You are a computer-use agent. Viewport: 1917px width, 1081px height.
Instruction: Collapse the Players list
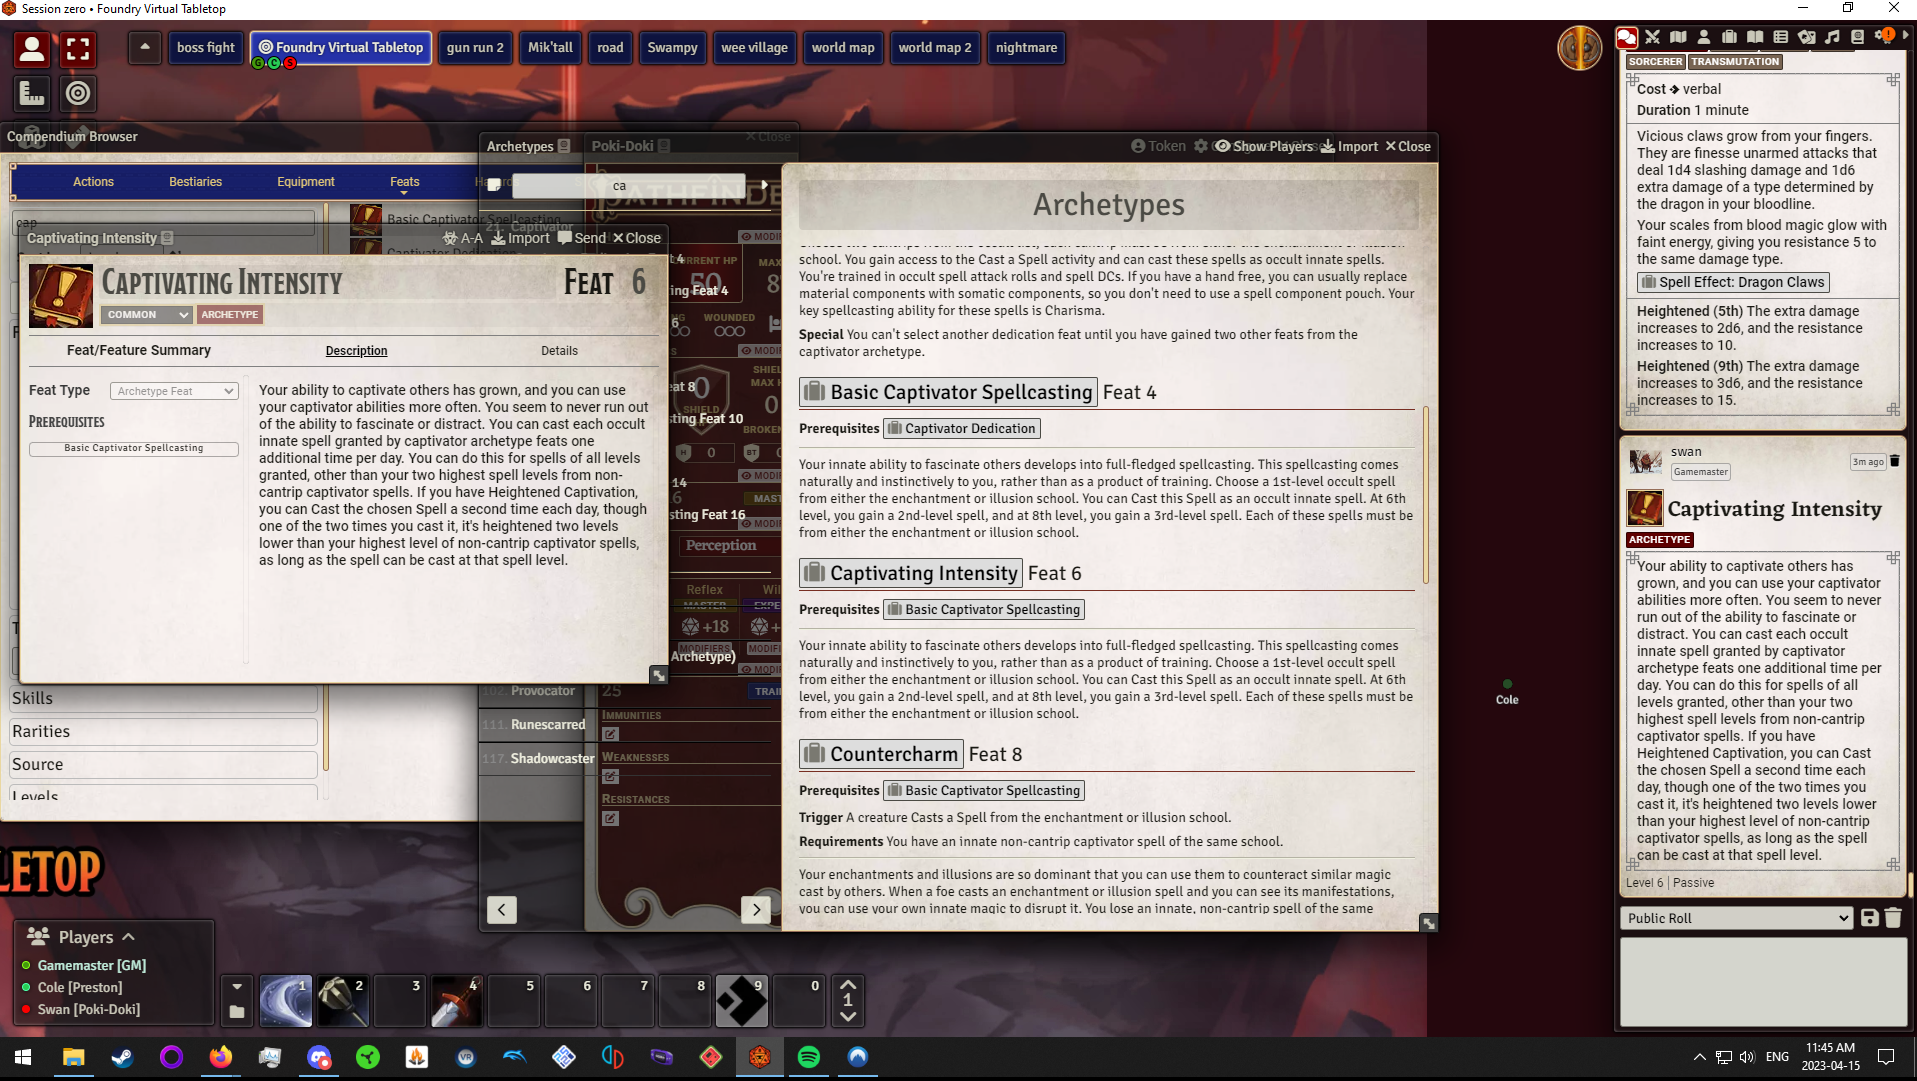pos(128,937)
